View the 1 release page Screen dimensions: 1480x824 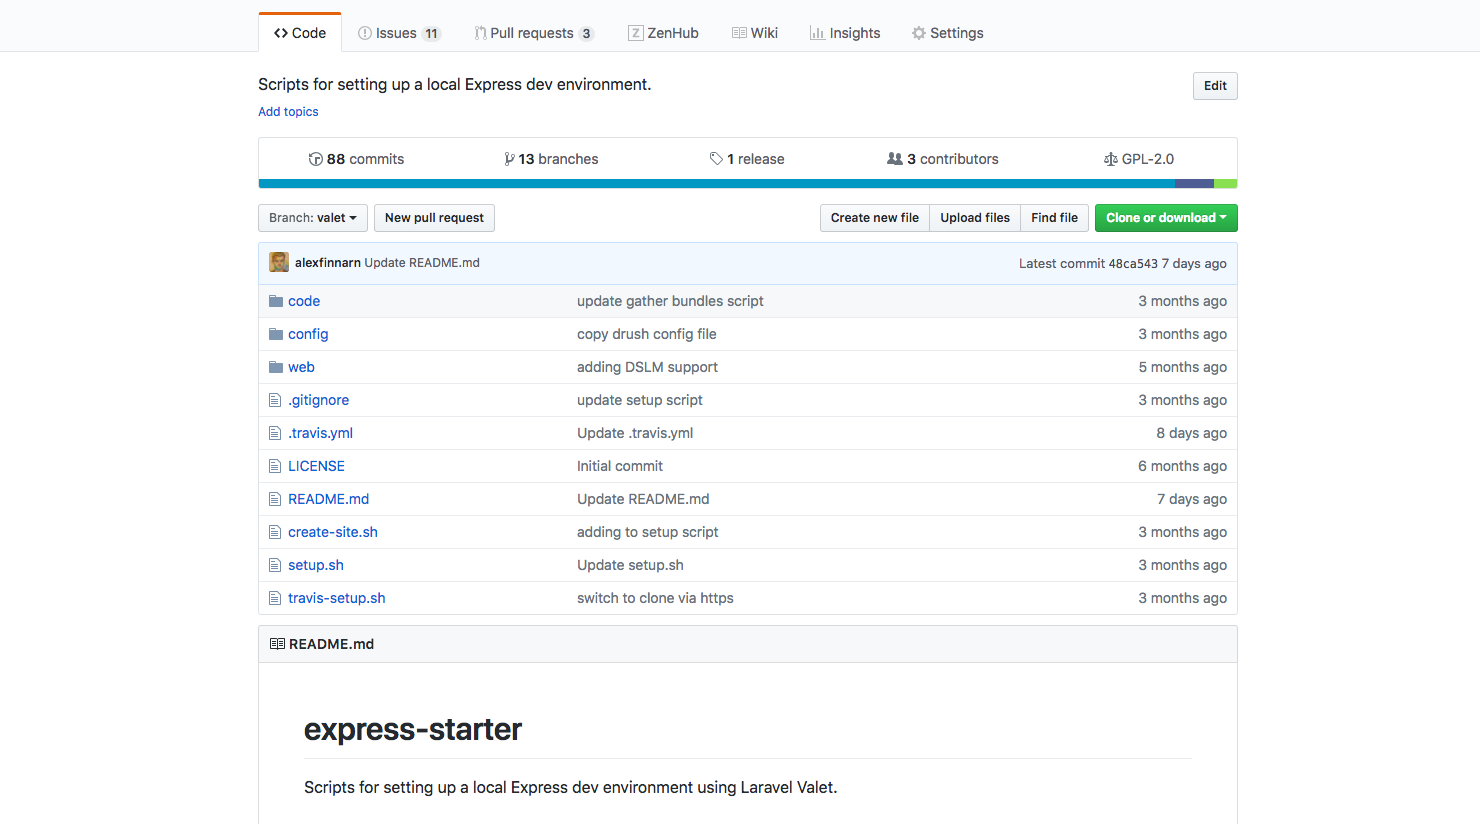[747, 159]
